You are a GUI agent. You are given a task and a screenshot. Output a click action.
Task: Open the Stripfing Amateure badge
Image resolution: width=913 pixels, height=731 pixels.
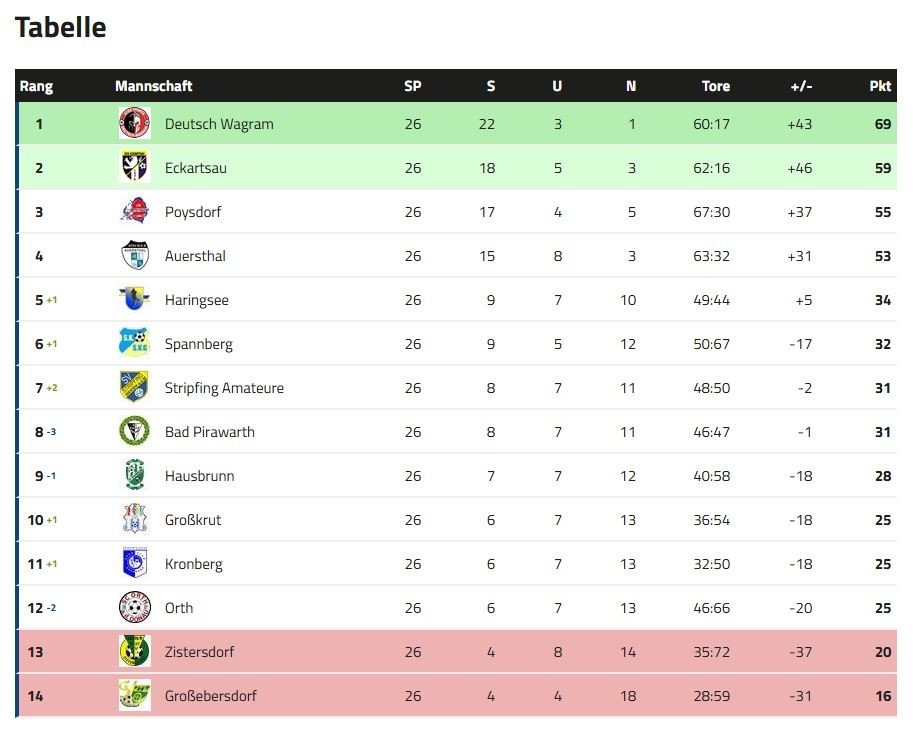point(135,387)
